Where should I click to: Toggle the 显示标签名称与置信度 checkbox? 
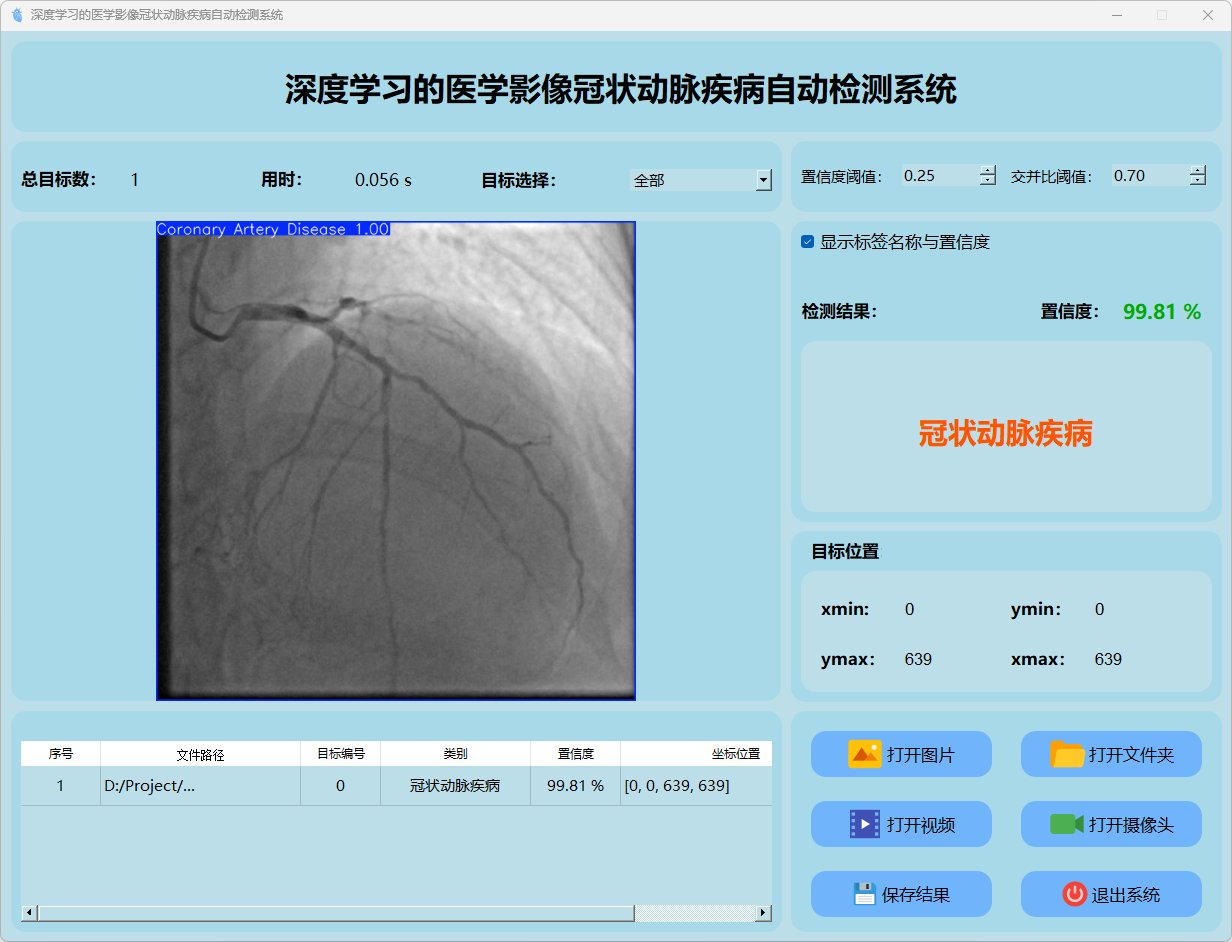point(808,242)
